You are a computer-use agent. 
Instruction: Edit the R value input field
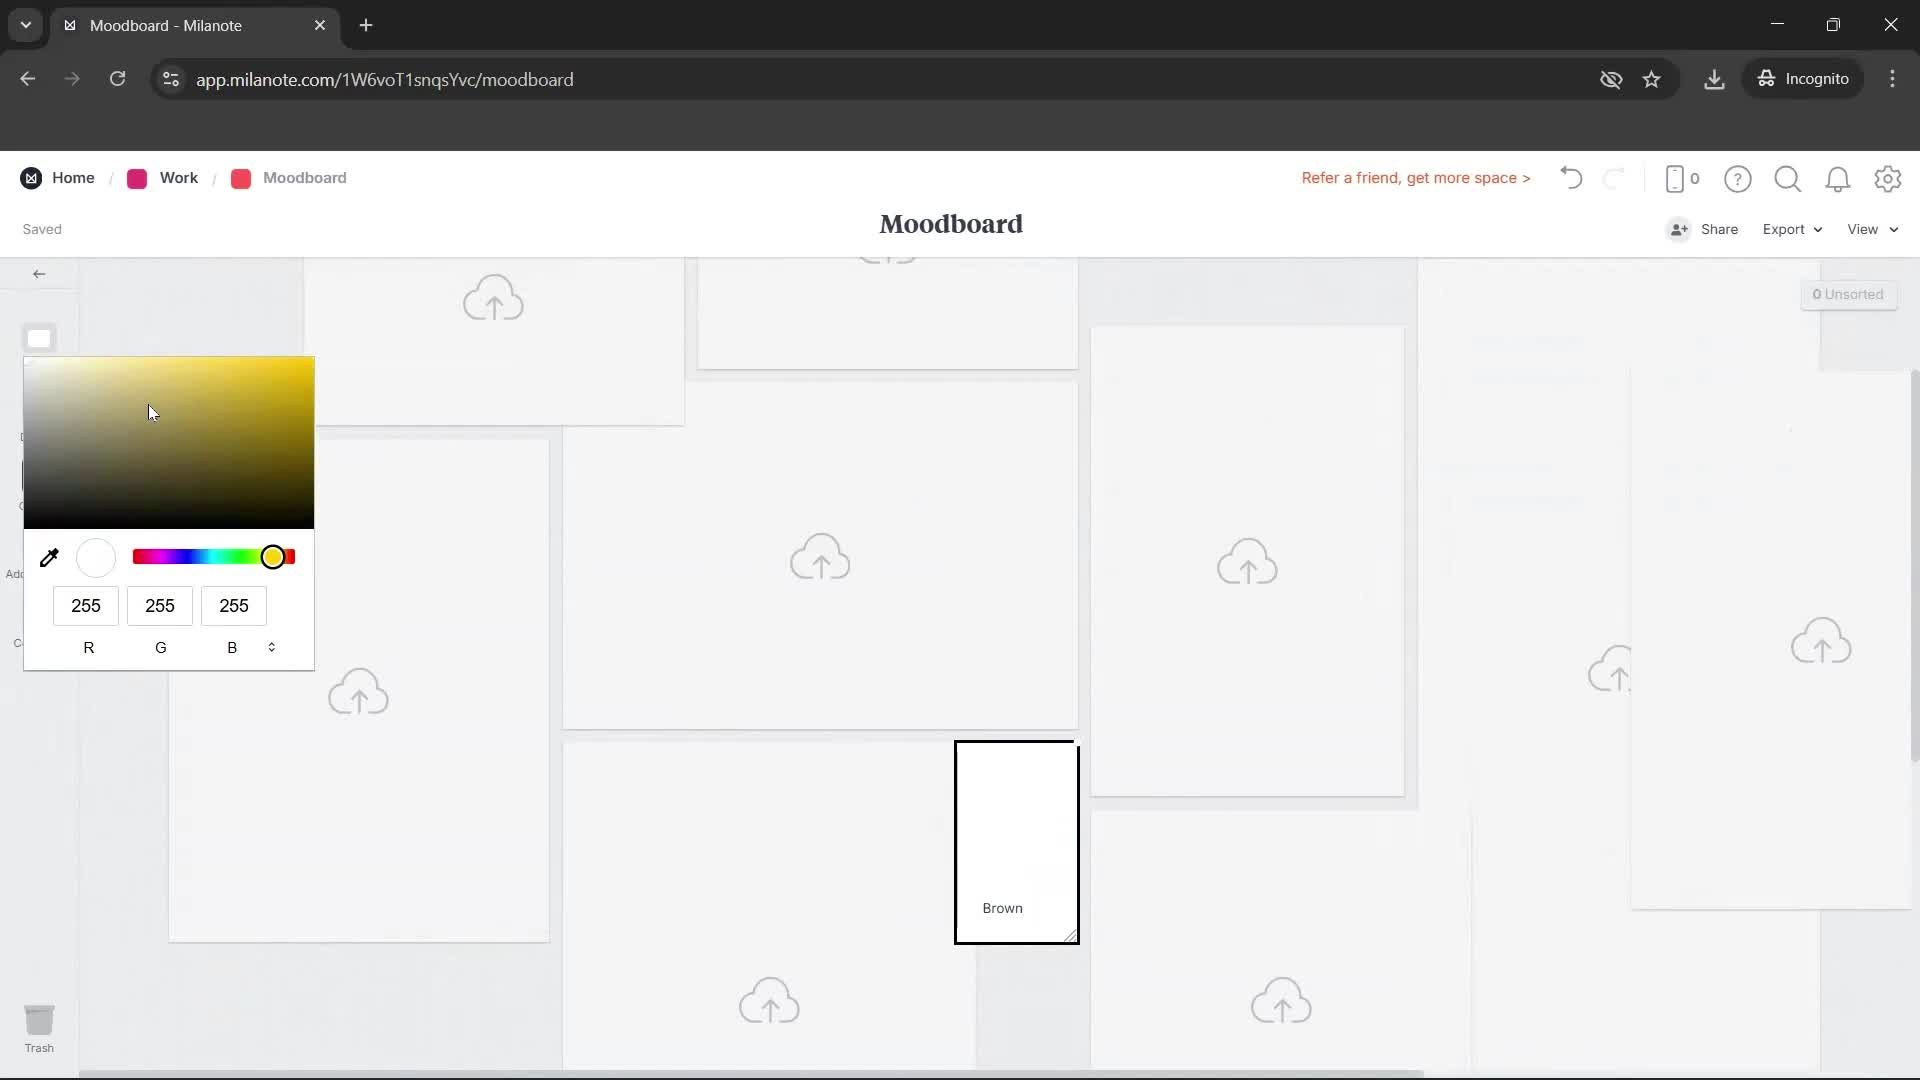(x=85, y=606)
